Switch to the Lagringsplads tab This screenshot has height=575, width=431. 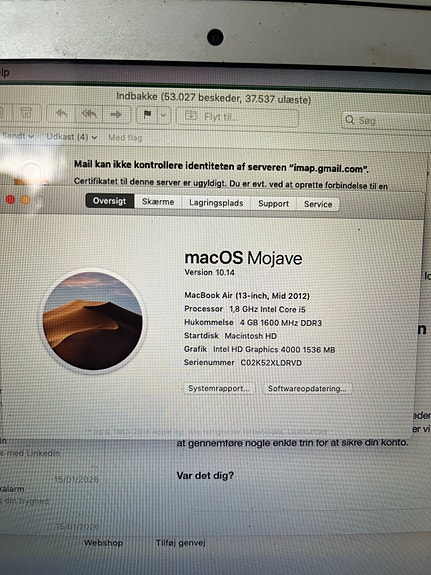216,203
